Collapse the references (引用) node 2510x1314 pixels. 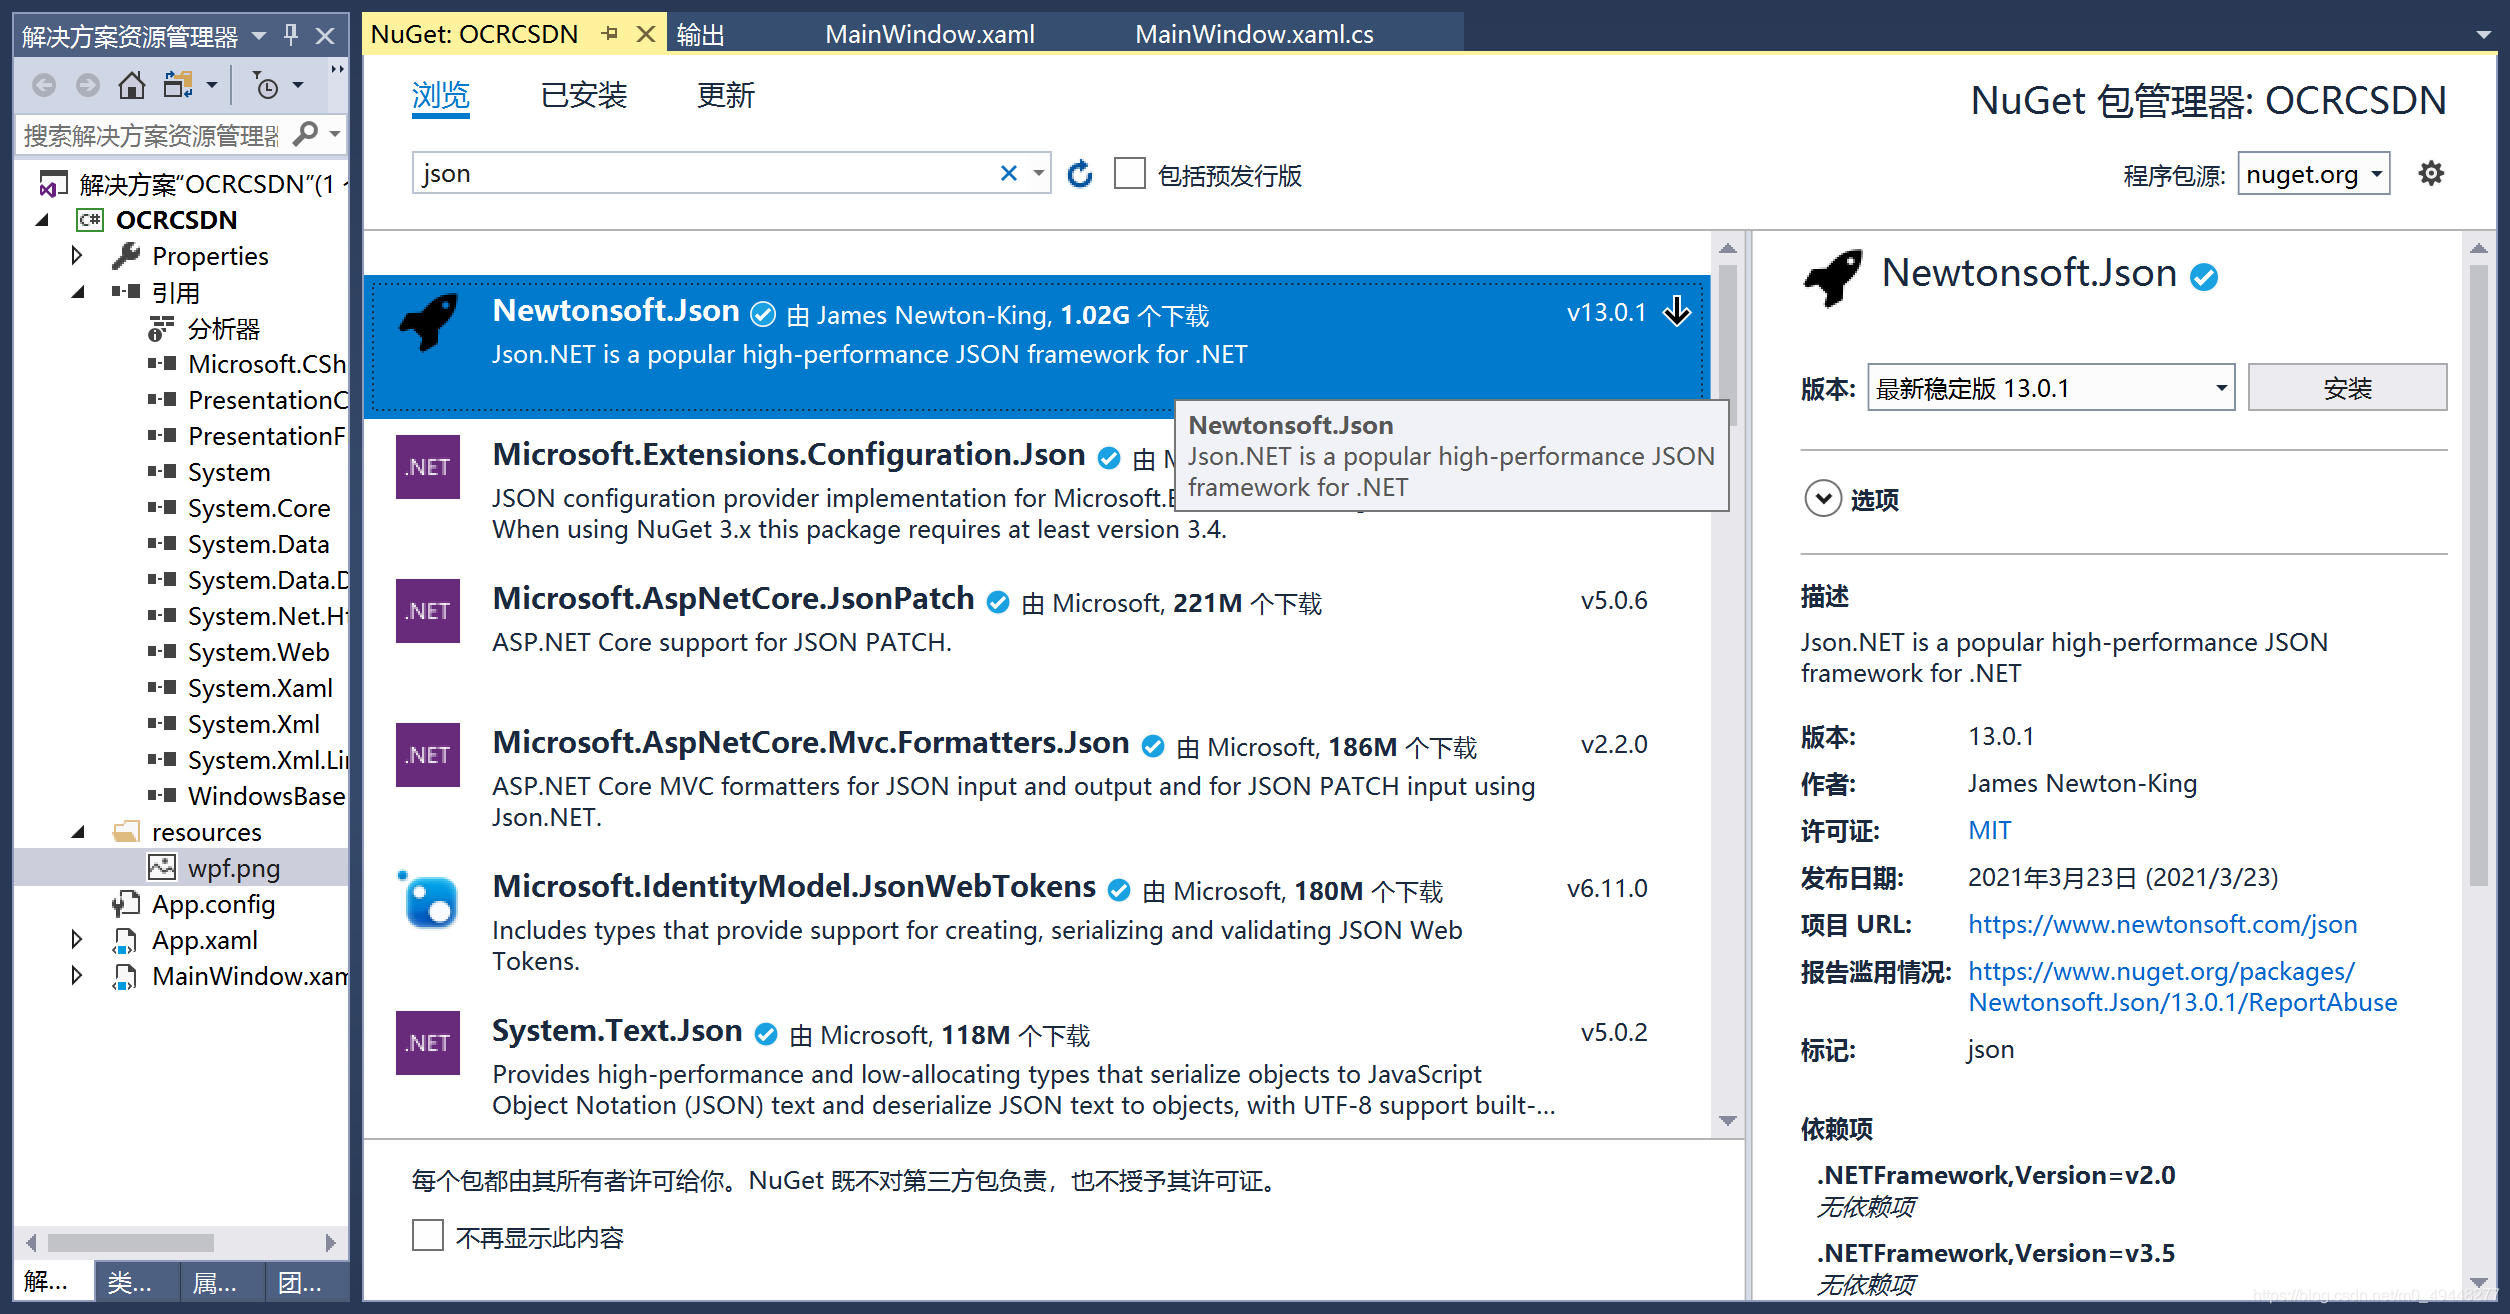(x=78, y=292)
